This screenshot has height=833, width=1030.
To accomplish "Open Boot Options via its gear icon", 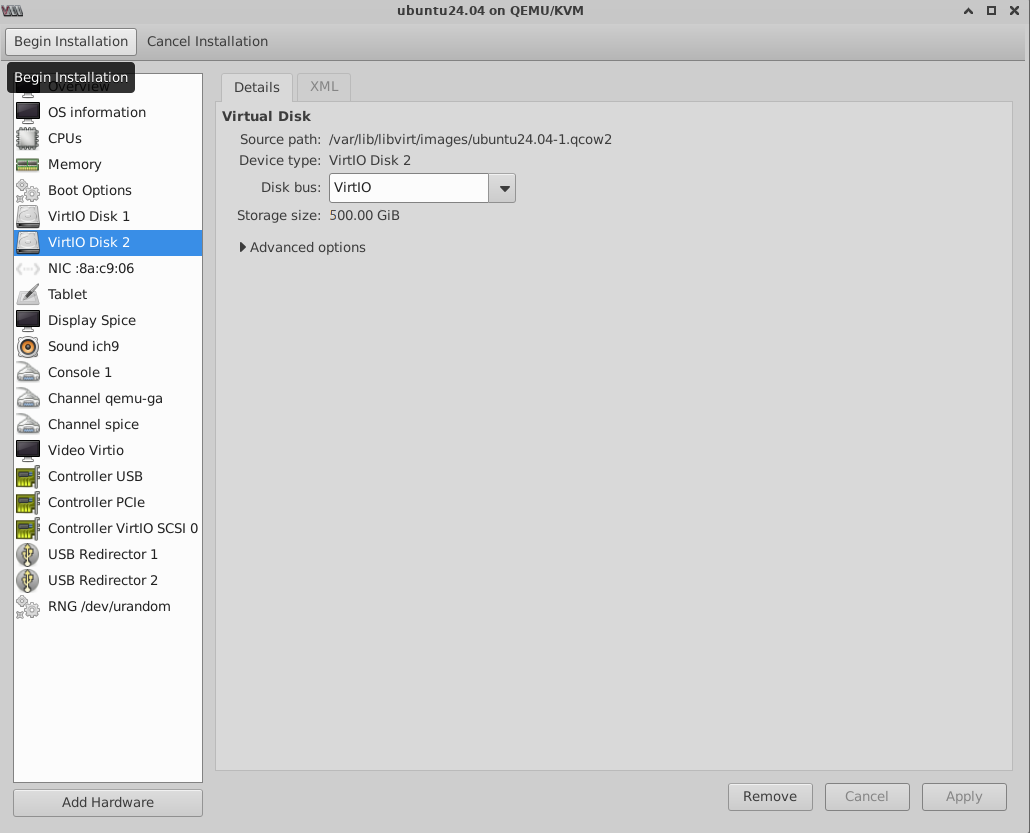I will click(28, 190).
